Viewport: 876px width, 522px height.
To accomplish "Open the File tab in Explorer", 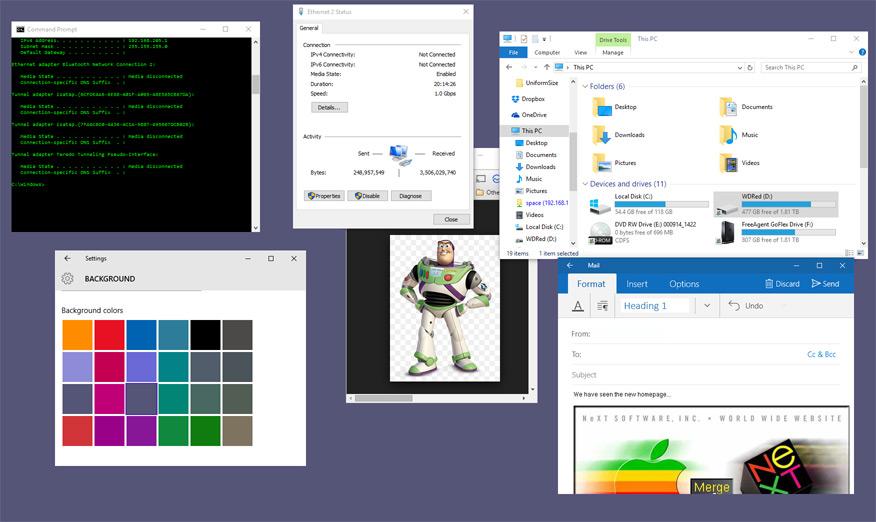I will click(513, 53).
